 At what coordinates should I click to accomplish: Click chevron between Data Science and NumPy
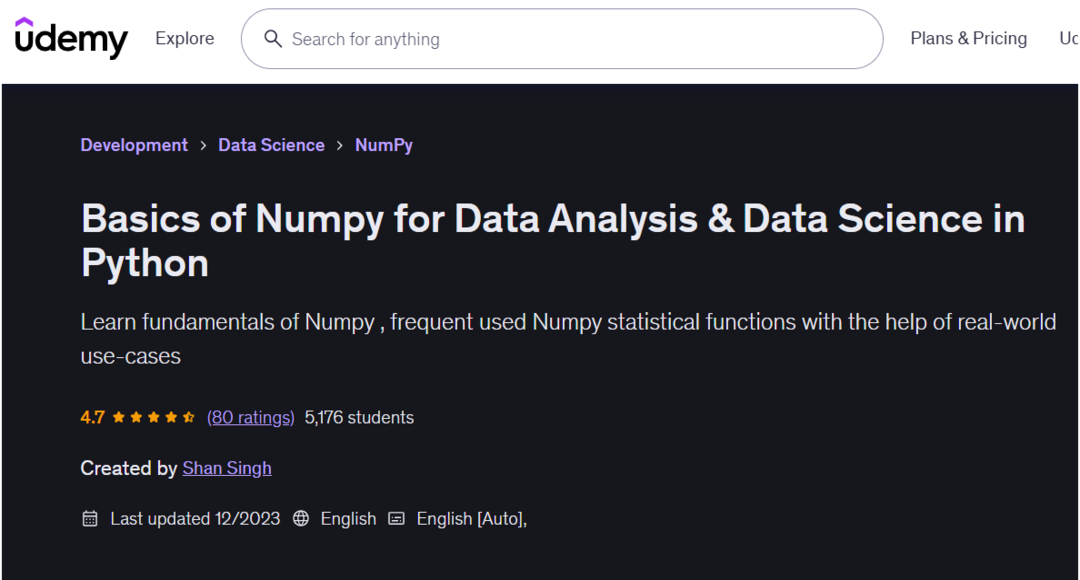(340, 146)
